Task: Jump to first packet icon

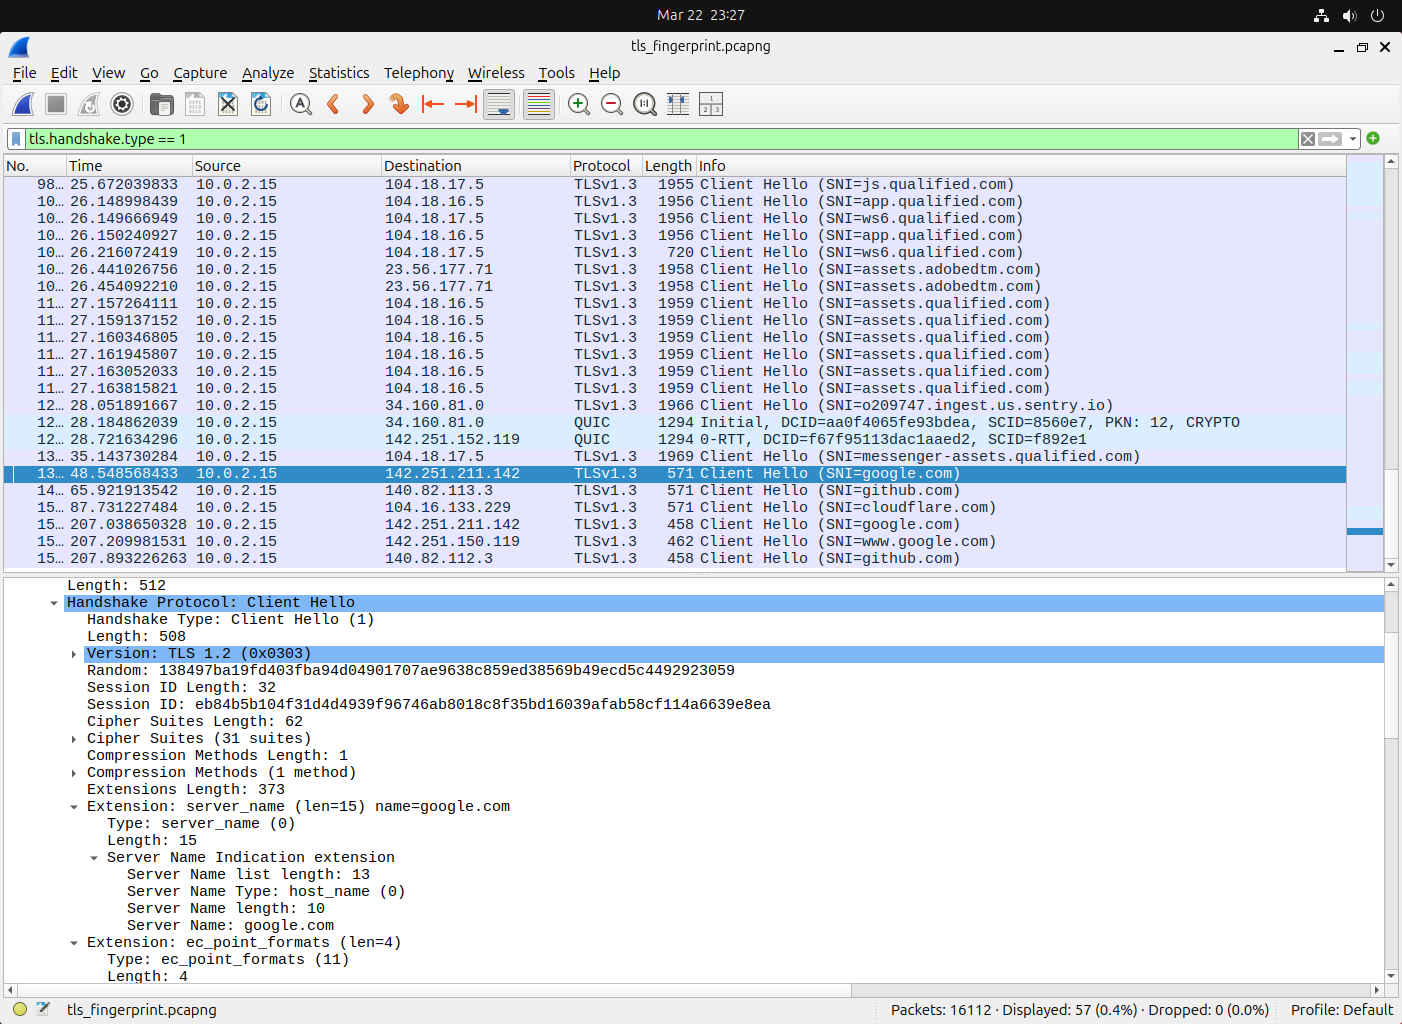Action: (x=433, y=104)
